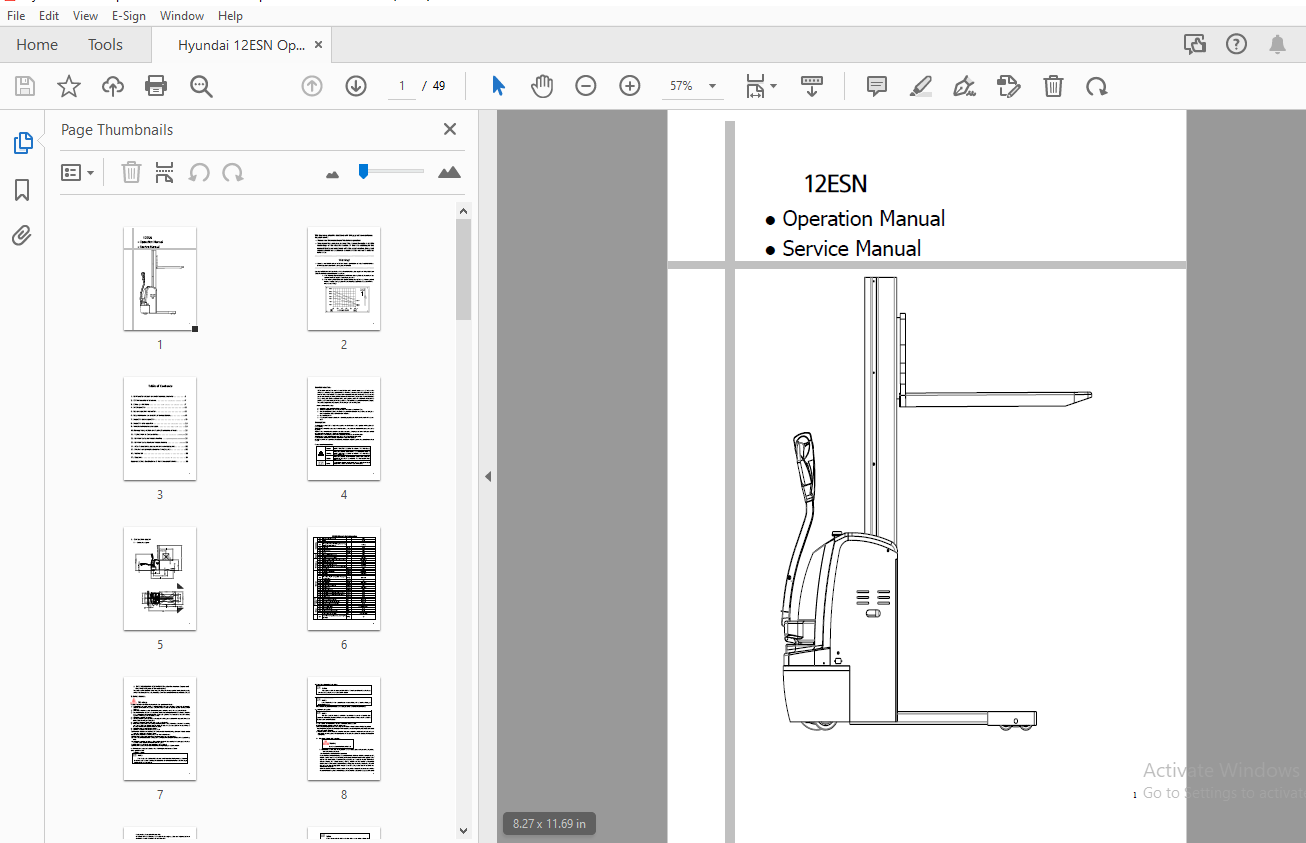Select page 3 Table of Contents thumbnail
This screenshot has height=843, width=1306.
click(160, 428)
